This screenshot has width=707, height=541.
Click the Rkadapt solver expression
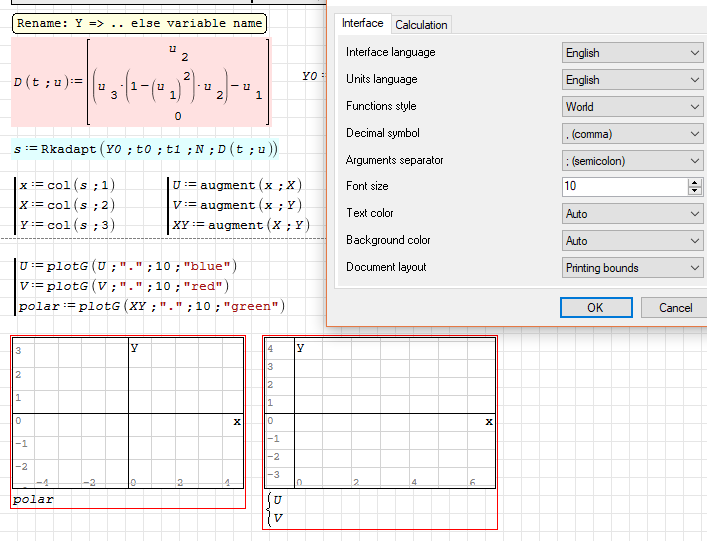[x=147, y=150]
